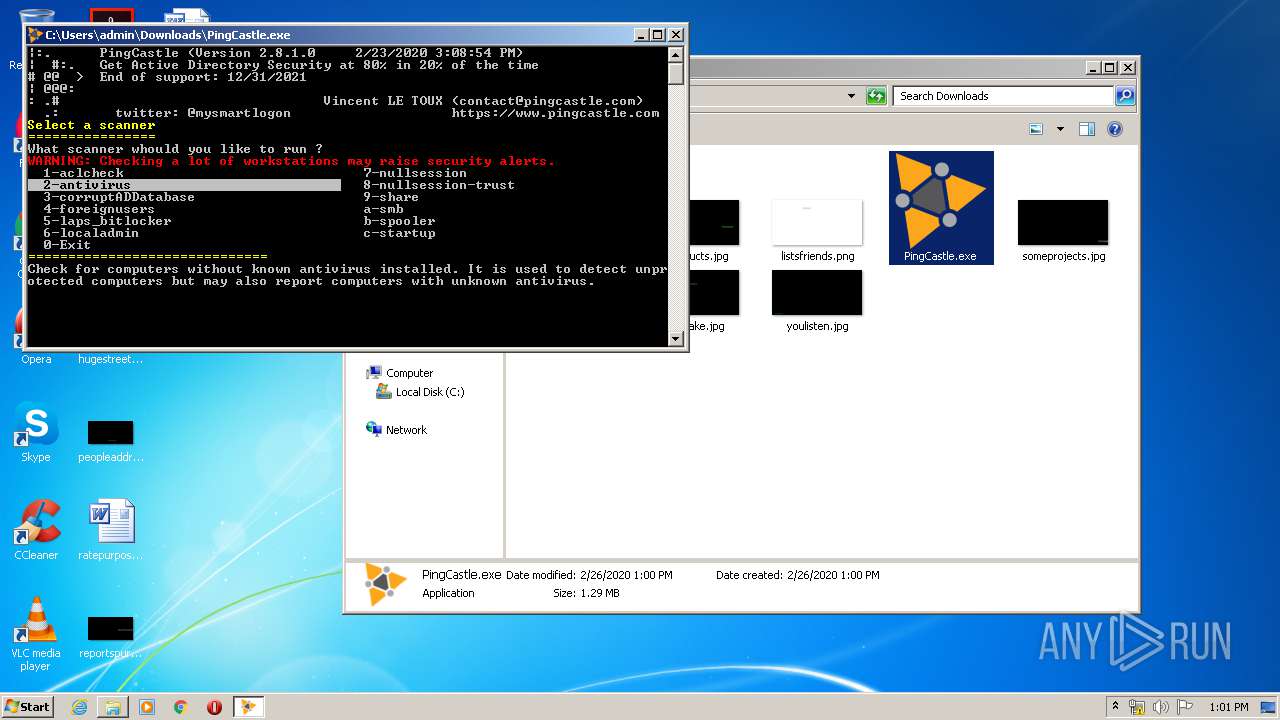The image size is (1280, 720).
Task: Select the PingCastle.exe file icon
Action: point(941,207)
